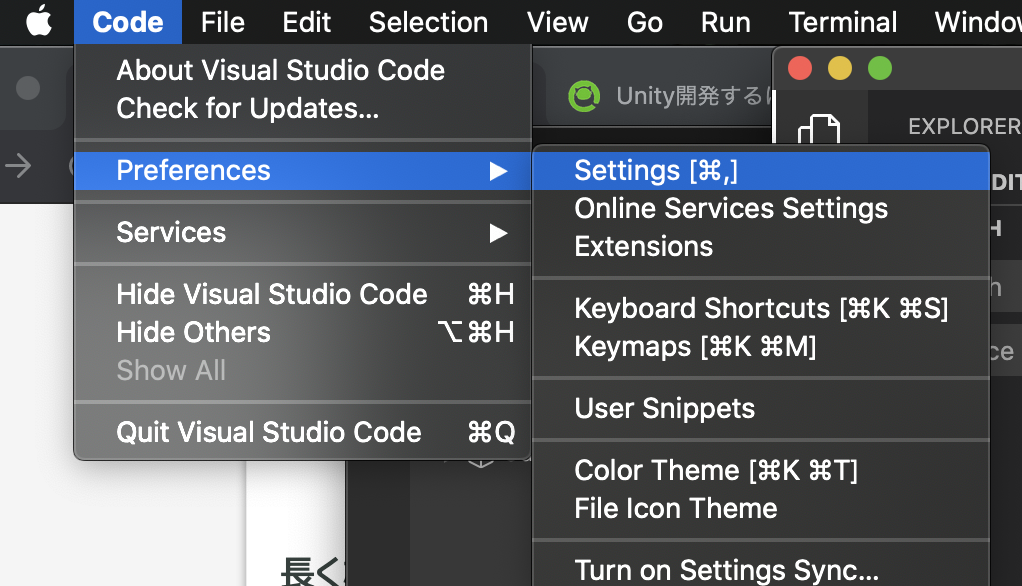Click the EXPLORER panel title

[965, 126]
